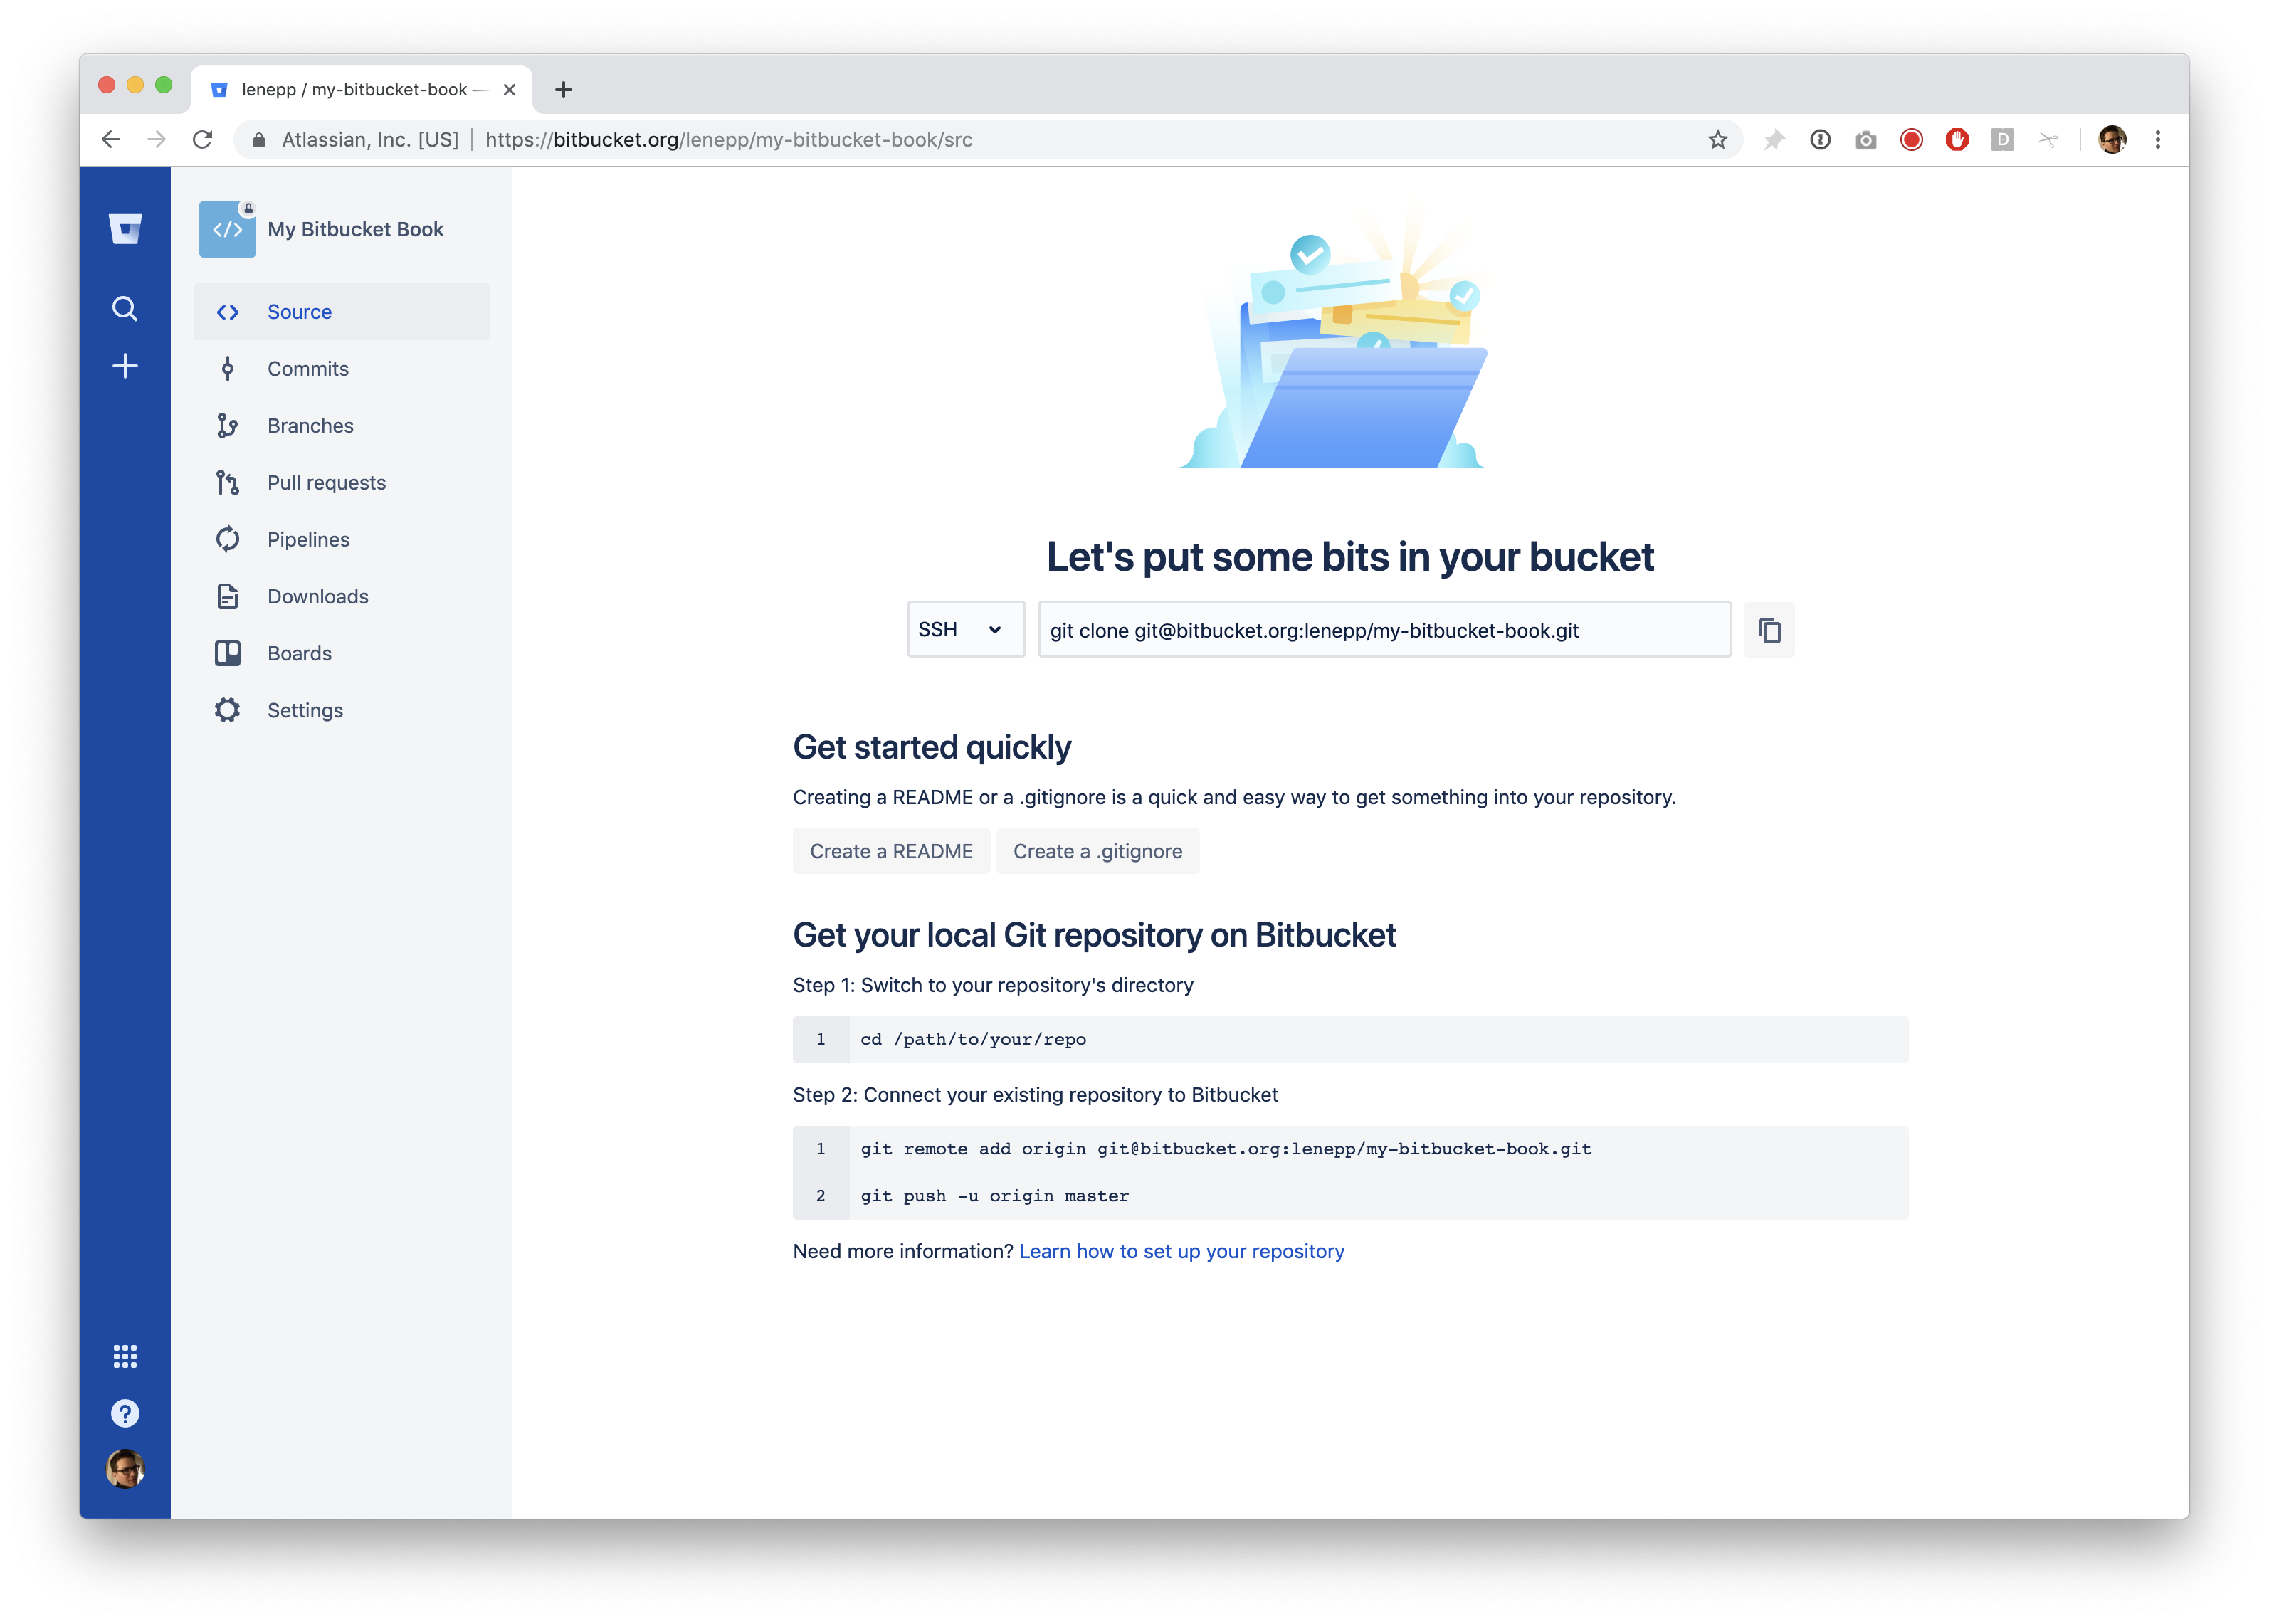Click the user avatar at the sidebar bottom

[x=125, y=1470]
